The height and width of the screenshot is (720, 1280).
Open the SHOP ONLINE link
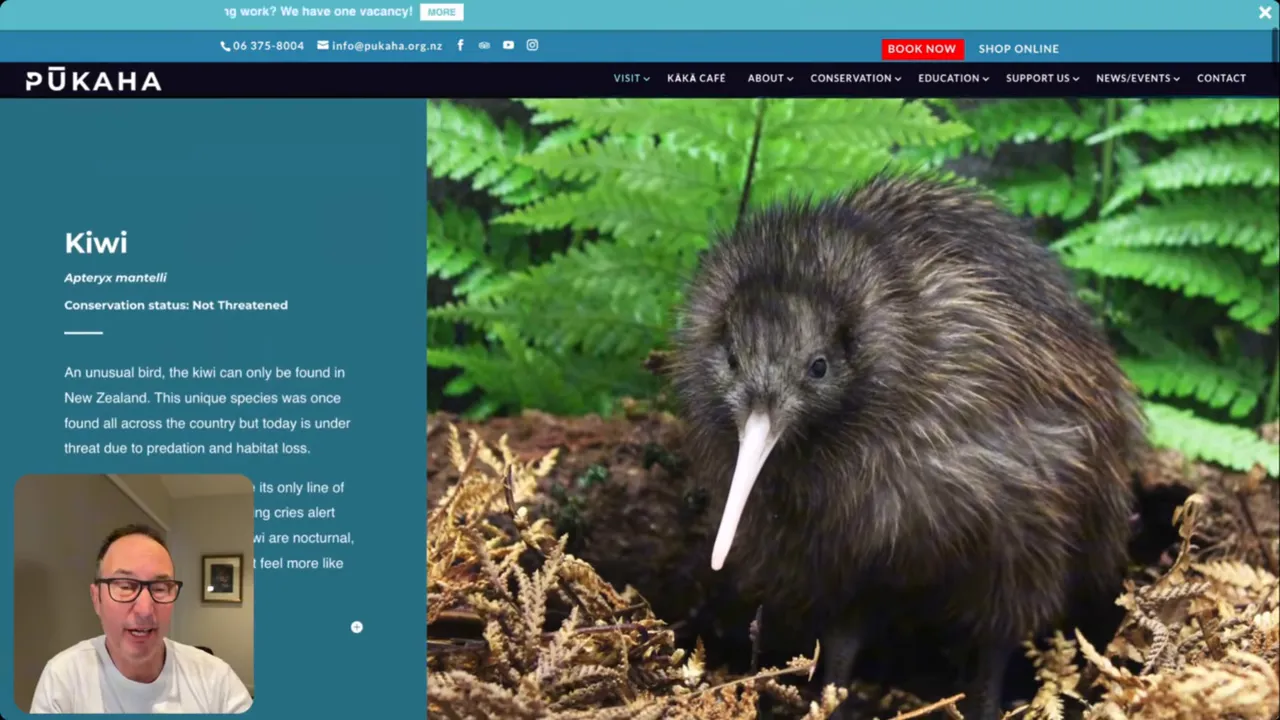coord(1018,49)
